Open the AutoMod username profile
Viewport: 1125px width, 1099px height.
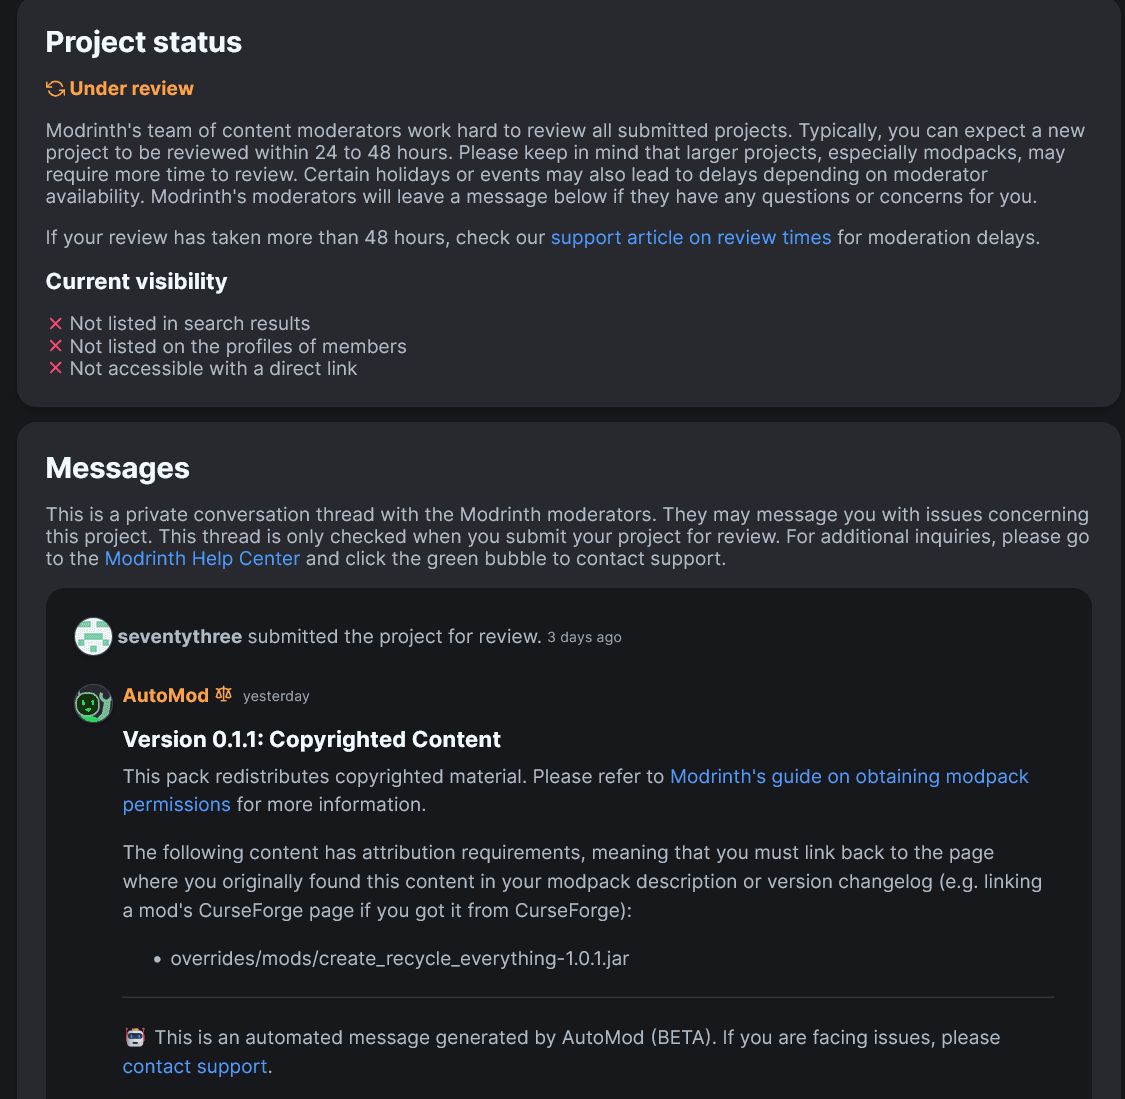coord(166,695)
